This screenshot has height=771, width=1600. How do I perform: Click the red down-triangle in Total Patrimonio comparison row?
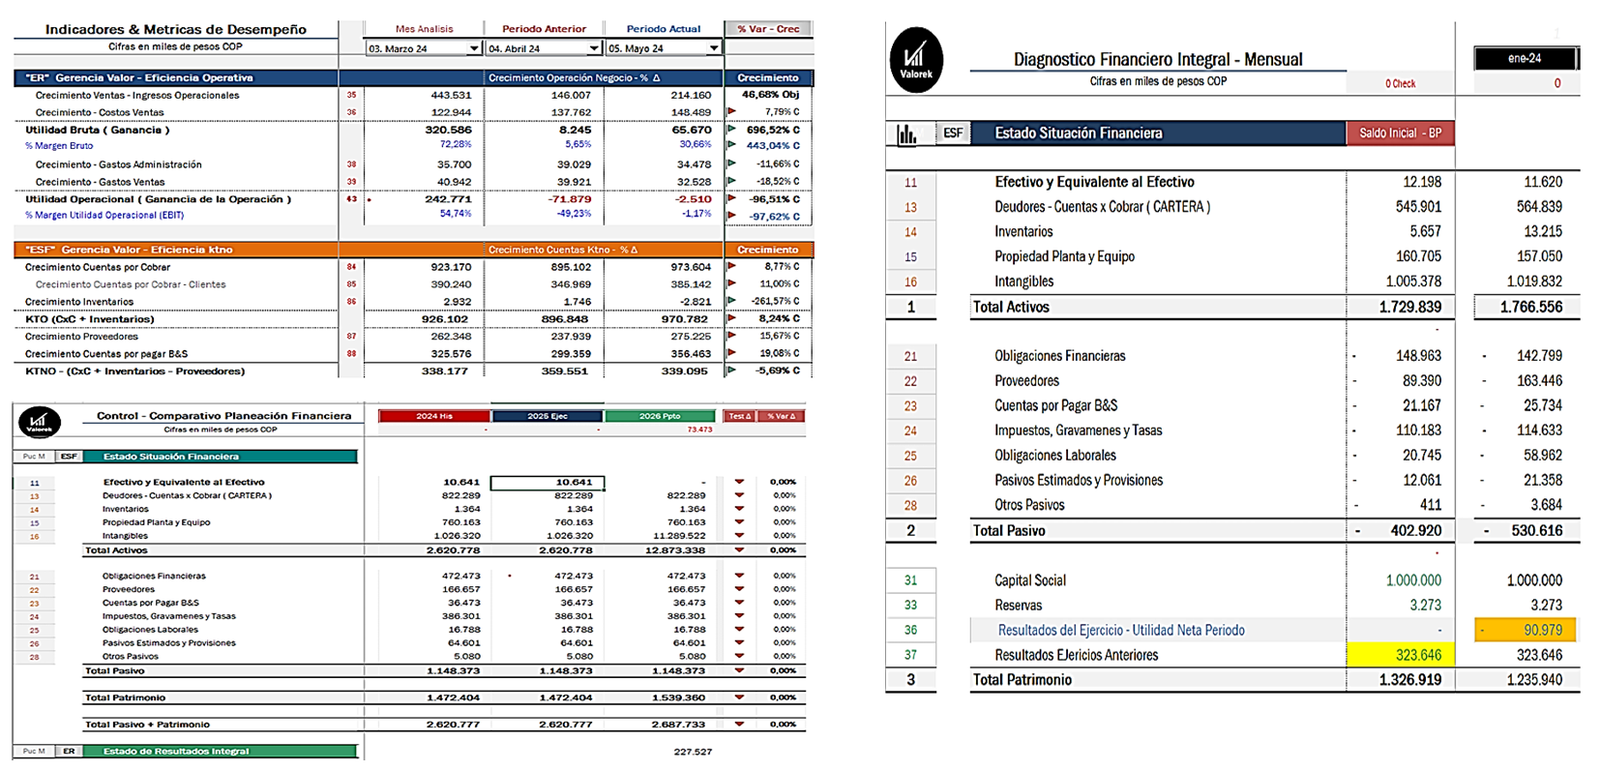pos(739,697)
